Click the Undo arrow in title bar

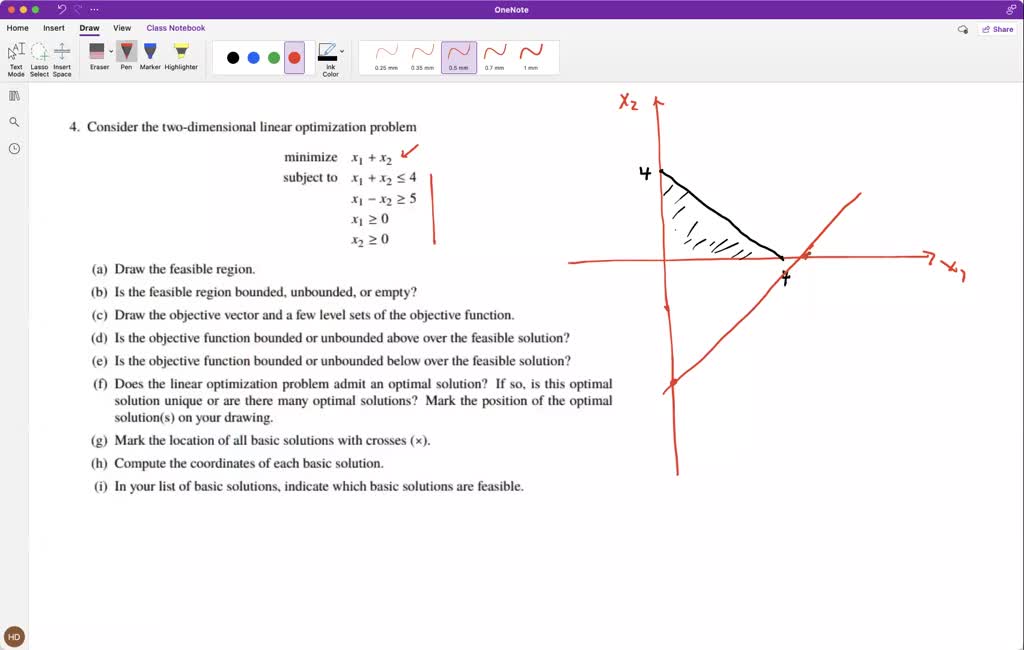(62, 9)
